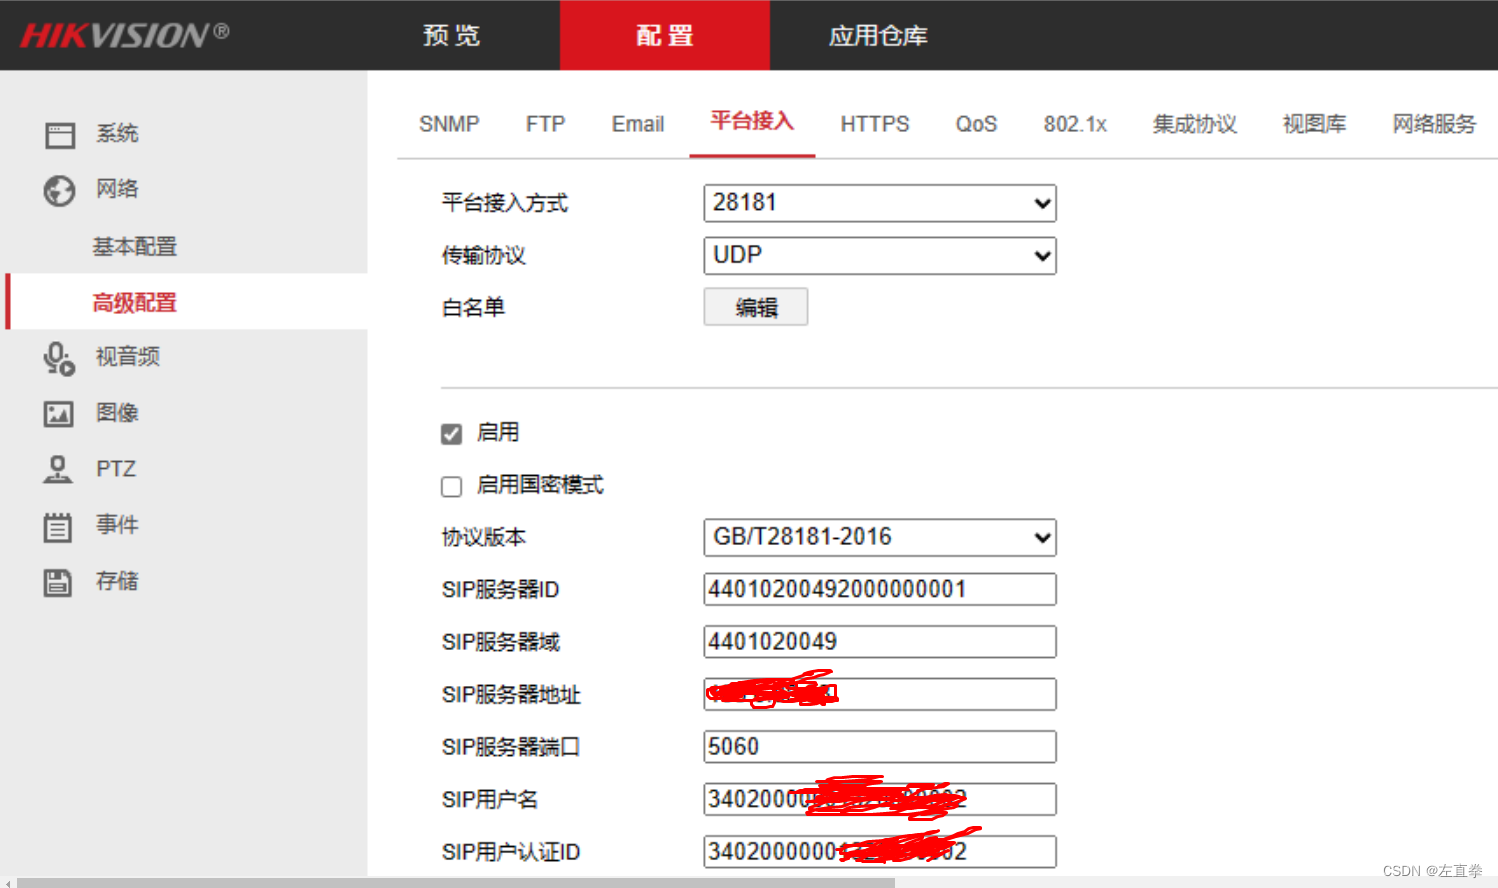This screenshot has width=1498, height=888.
Task: Switch to the FTP tab
Action: click(545, 124)
